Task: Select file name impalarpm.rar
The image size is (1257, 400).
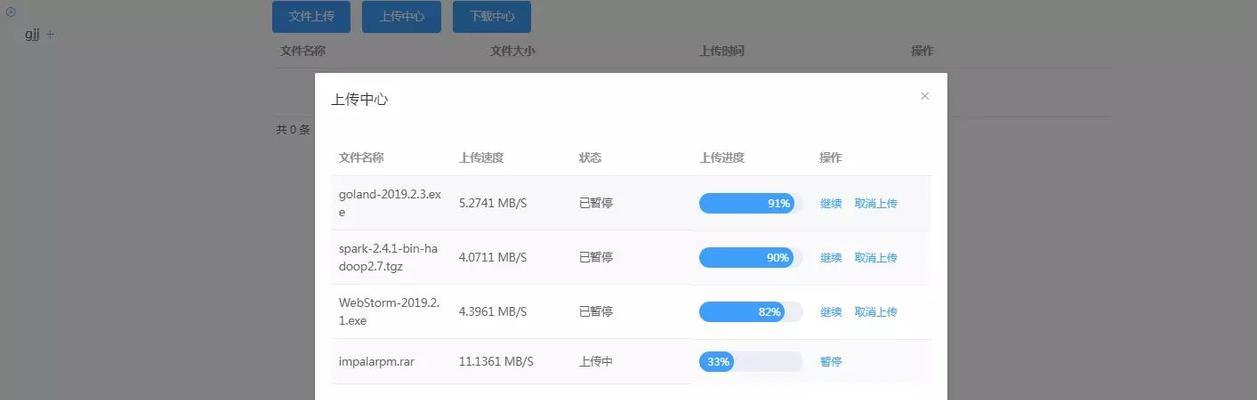Action: pos(376,361)
